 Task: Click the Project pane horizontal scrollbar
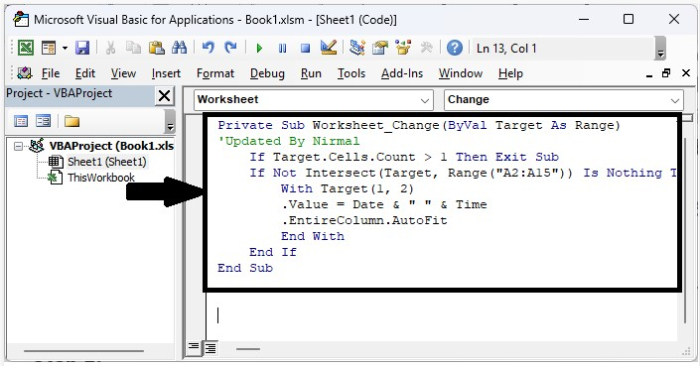(84, 351)
